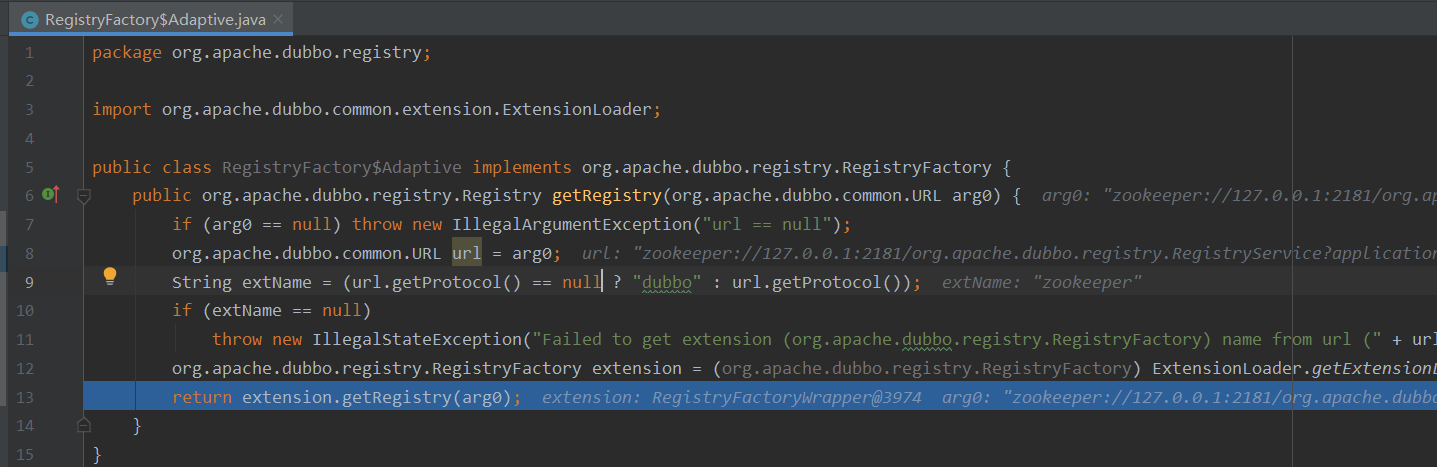Click the Java class icon in the file tab
Image resolution: width=1437 pixels, height=467 pixels.
(x=30, y=19)
